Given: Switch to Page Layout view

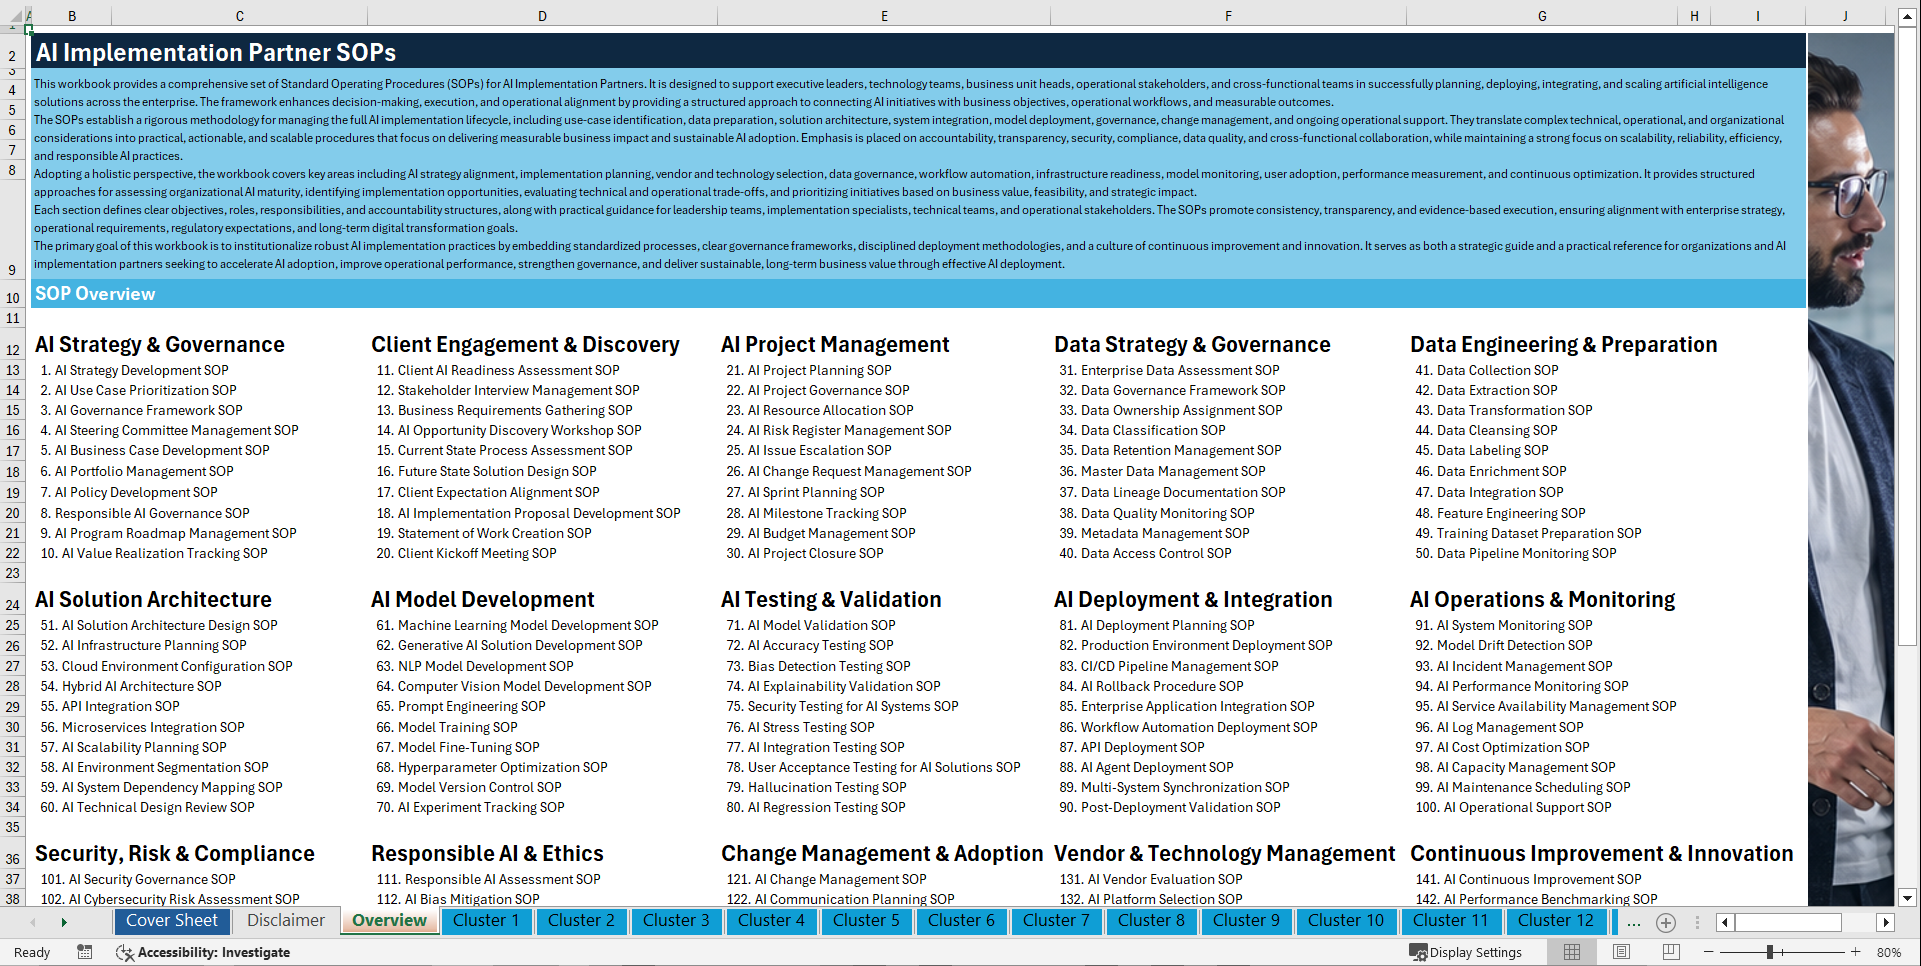Looking at the screenshot, I should tap(1621, 952).
